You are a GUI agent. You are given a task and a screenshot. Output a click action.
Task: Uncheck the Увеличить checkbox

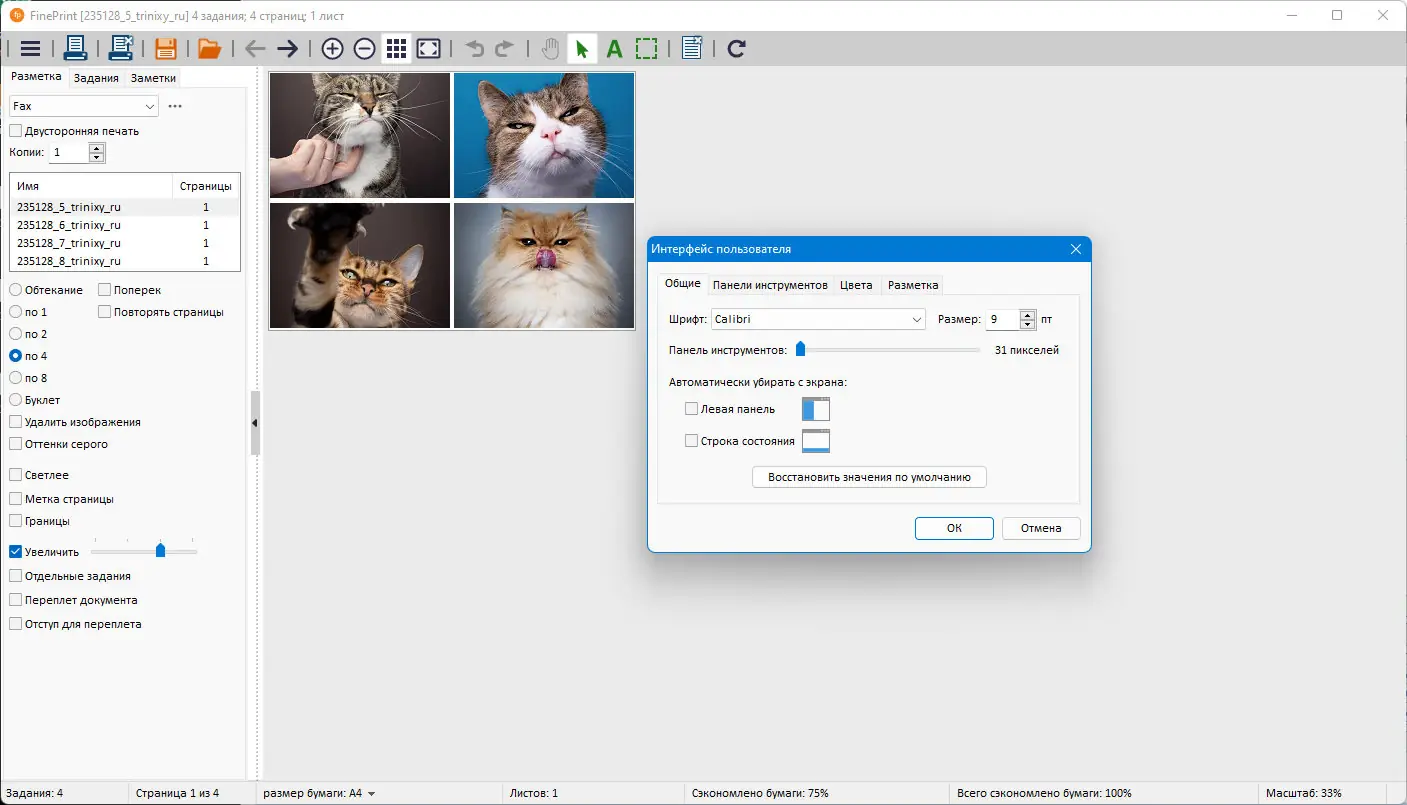coord(16,551)
